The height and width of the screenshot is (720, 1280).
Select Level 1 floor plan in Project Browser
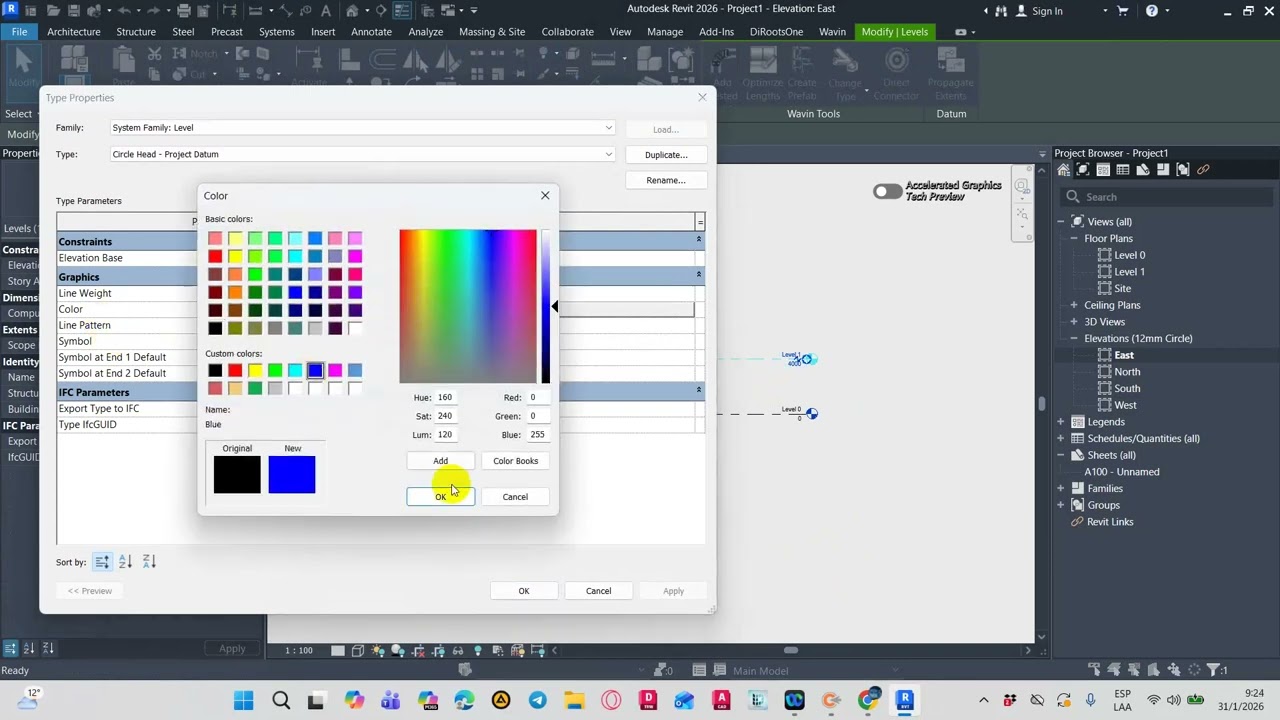click(1129, 272)
